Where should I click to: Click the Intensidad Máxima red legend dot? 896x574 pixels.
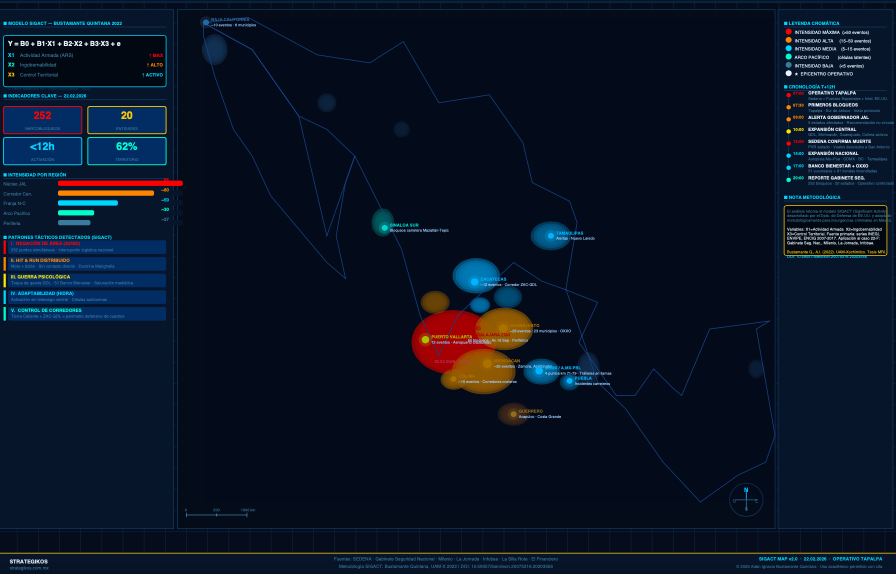(x=788, y=32)
